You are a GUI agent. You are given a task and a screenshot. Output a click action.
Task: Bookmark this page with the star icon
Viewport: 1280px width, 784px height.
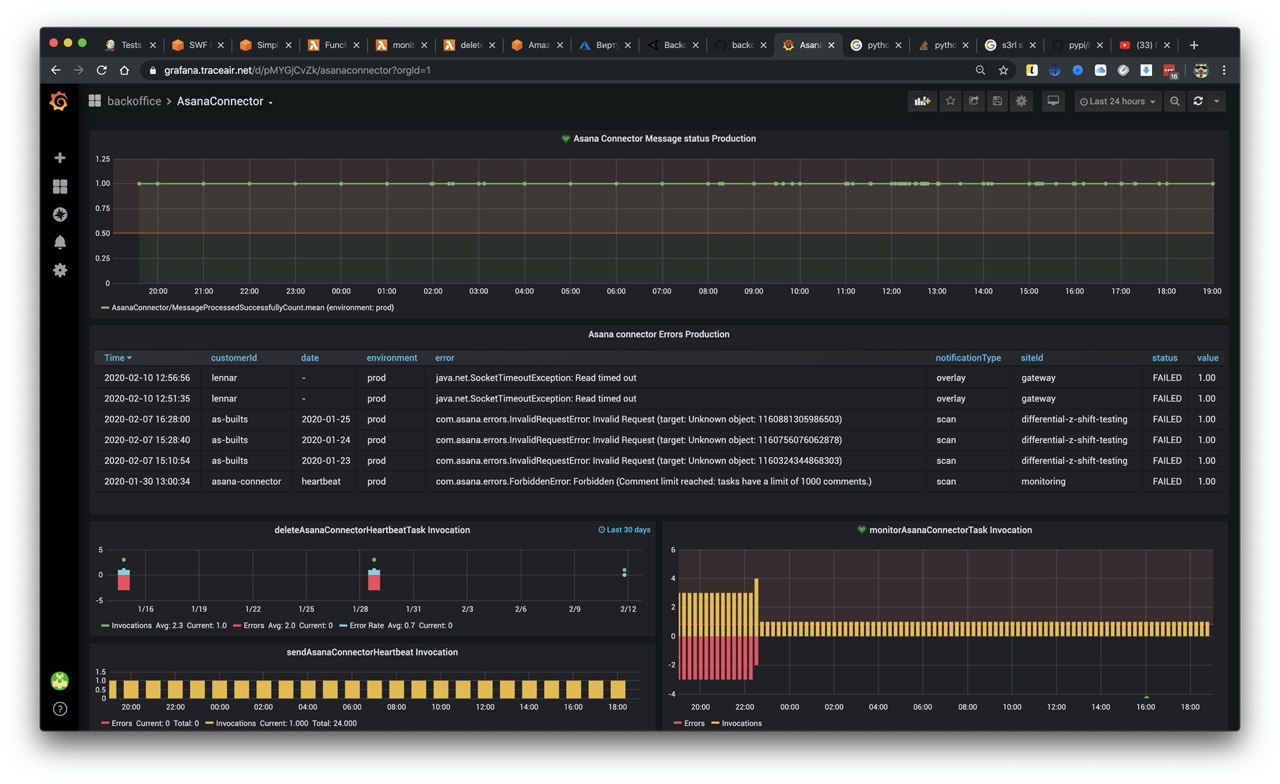[x=1003, y=70]
